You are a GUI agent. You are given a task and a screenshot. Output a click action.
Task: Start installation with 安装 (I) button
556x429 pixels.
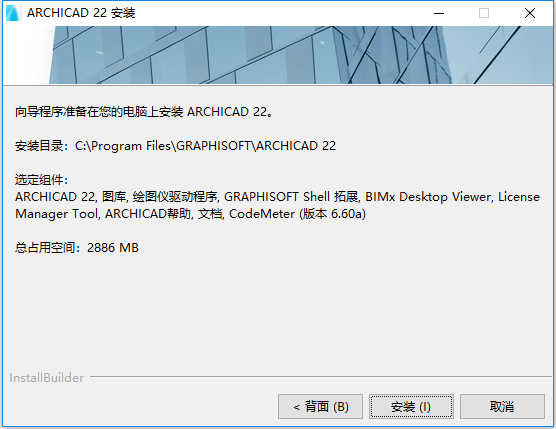(x=411, y=406)
